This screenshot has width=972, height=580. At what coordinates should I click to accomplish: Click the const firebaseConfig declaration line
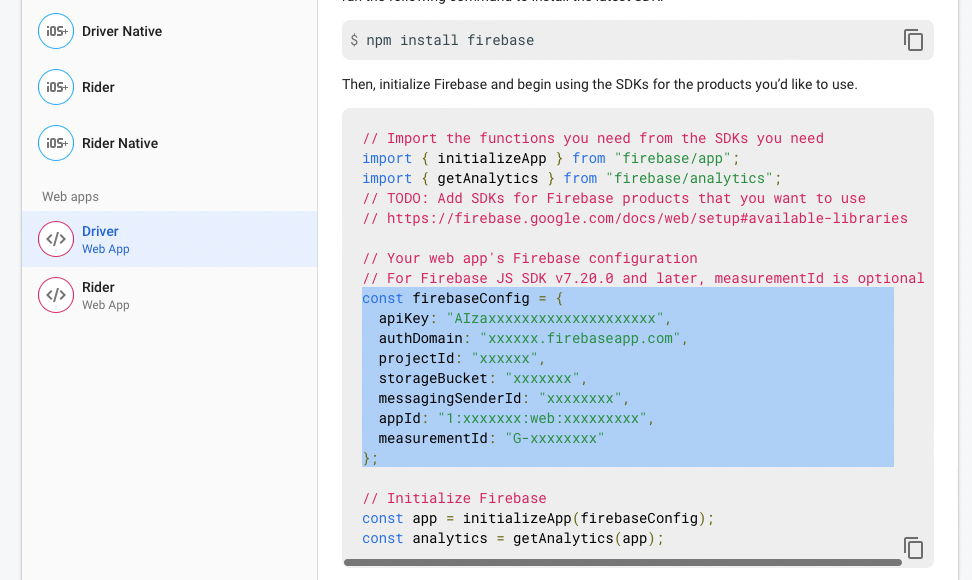[462, 298]
